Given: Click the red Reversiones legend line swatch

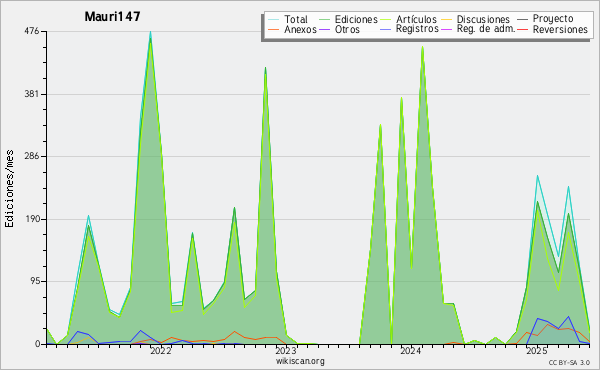Looking at the screenshot, I should click(x=523, y=29).
